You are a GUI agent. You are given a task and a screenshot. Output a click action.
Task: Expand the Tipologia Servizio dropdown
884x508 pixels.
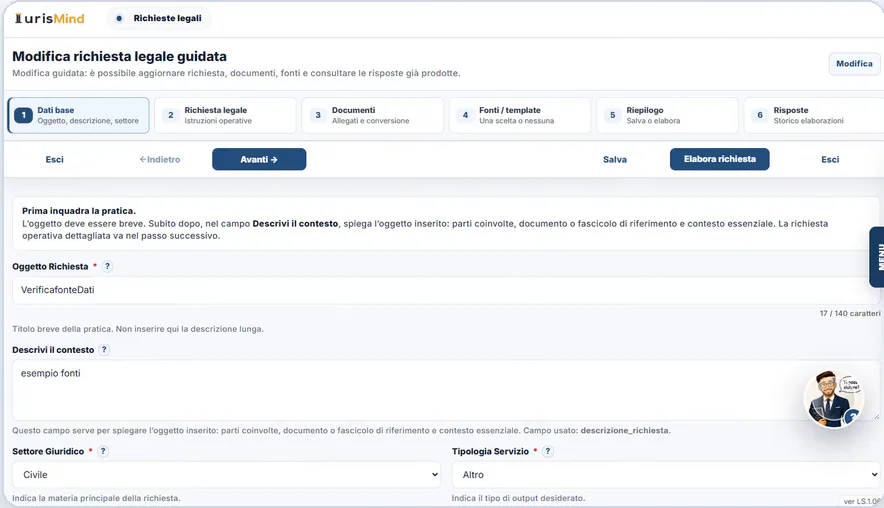tap(666, 475)
